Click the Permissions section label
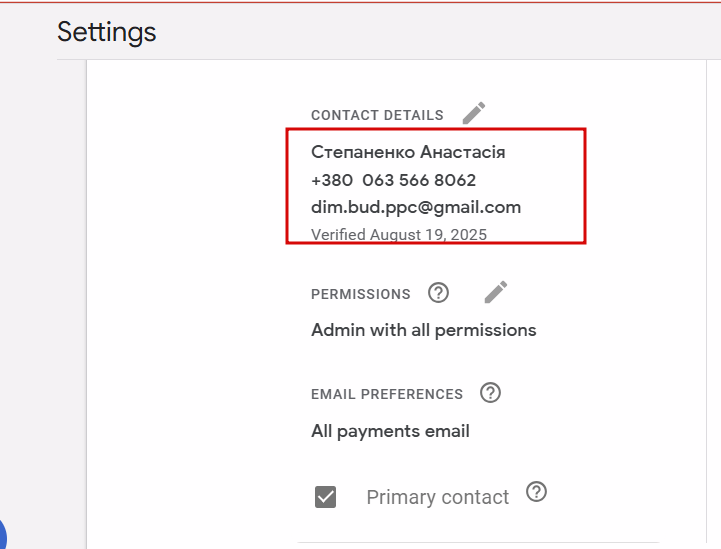Screen dimensions: 721x549 pyautogui.click(x=361, y=294)
